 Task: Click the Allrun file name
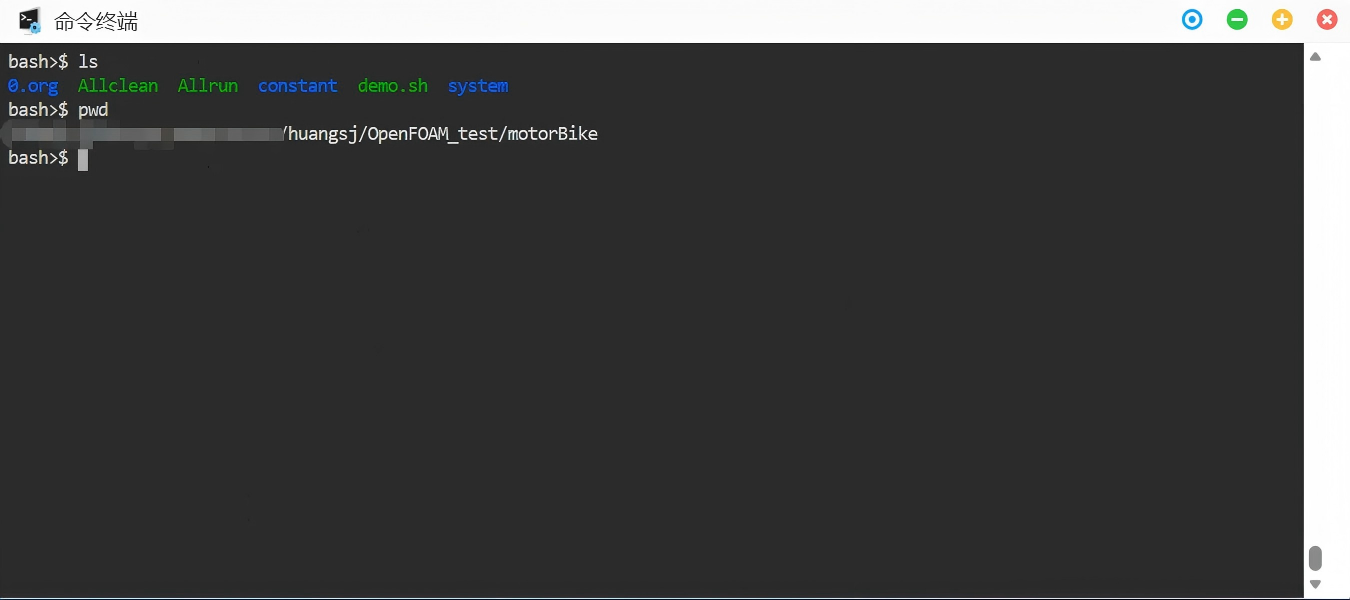208,86
